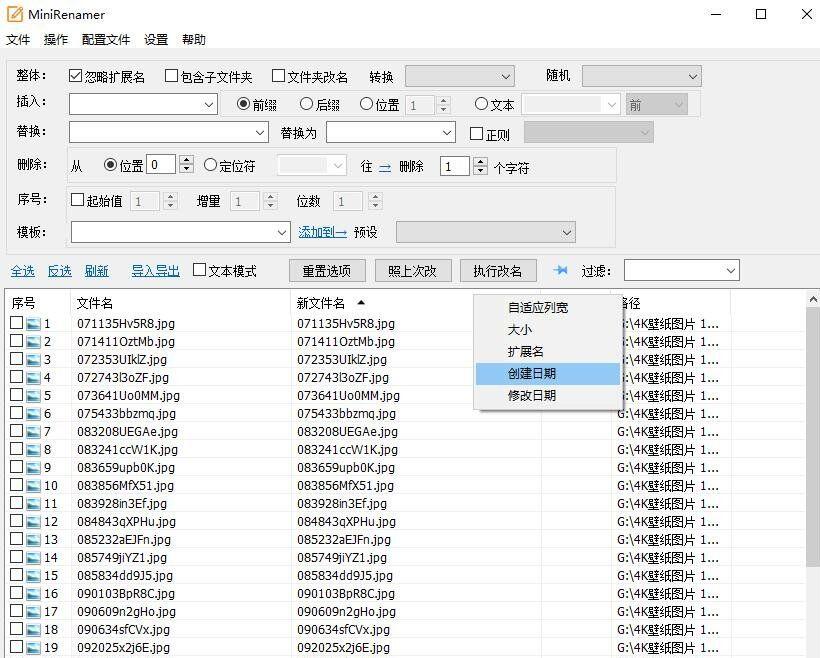
Task: Click the 全选 link to select all files
Action: click(22, 270)
